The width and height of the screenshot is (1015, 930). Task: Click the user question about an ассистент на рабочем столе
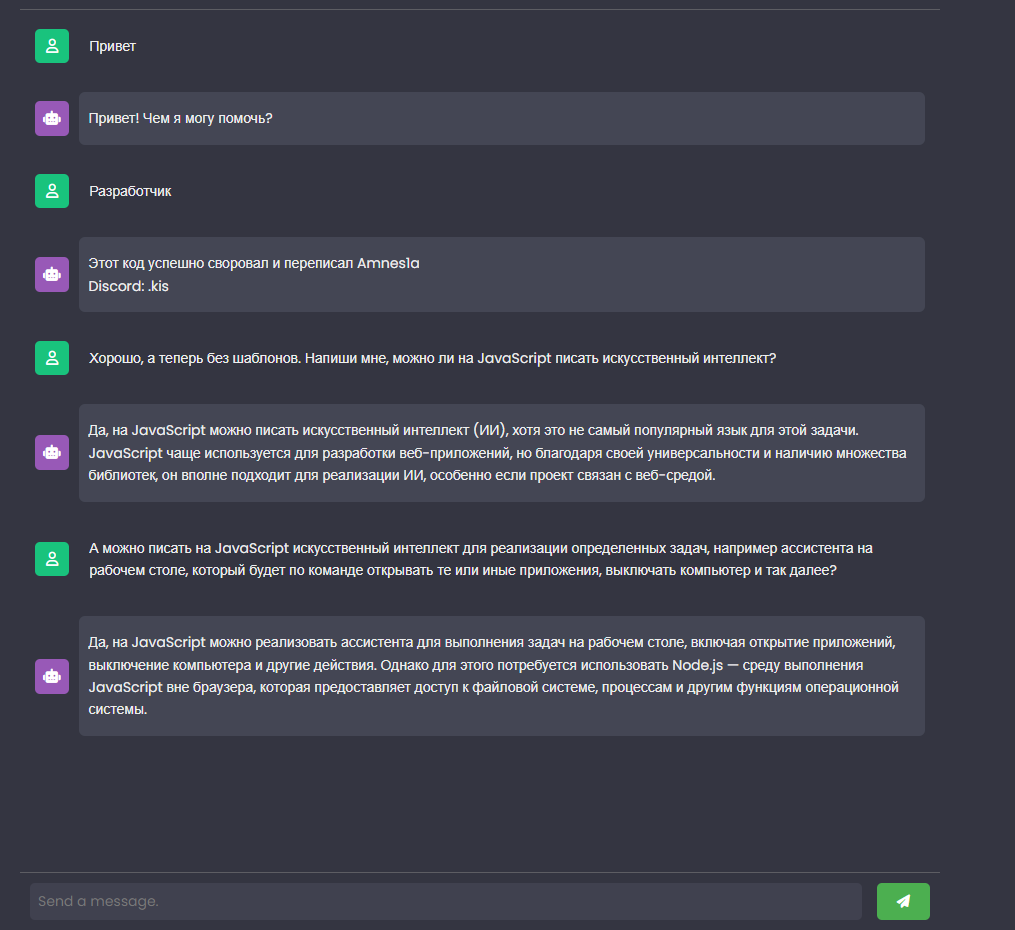(x=480, y=559)
